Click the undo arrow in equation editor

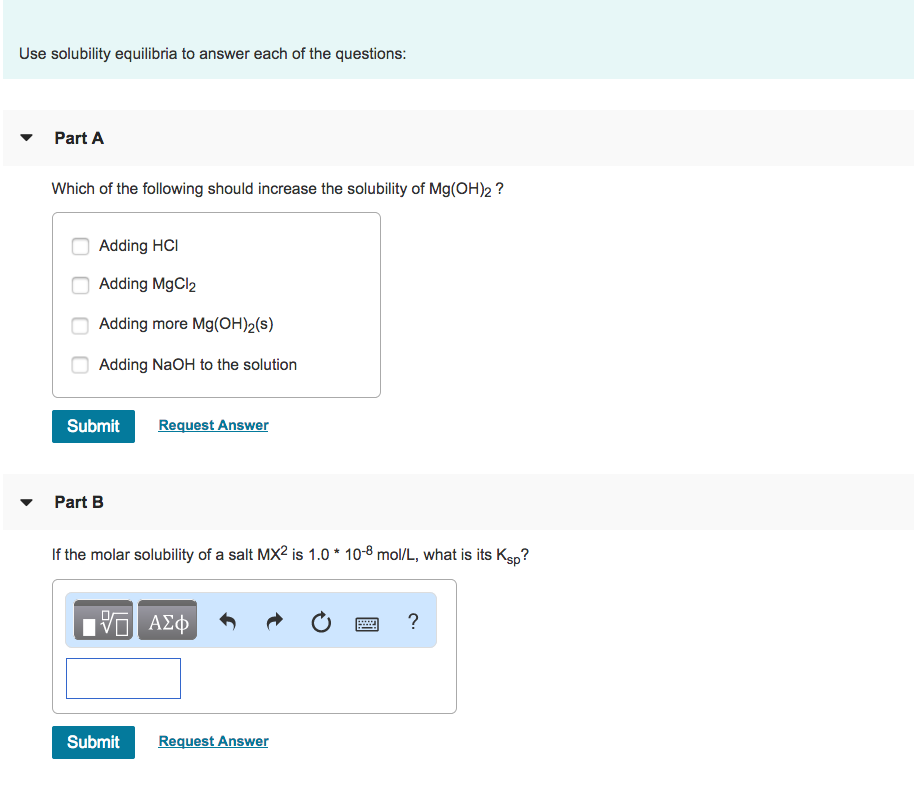pos(227,620)
